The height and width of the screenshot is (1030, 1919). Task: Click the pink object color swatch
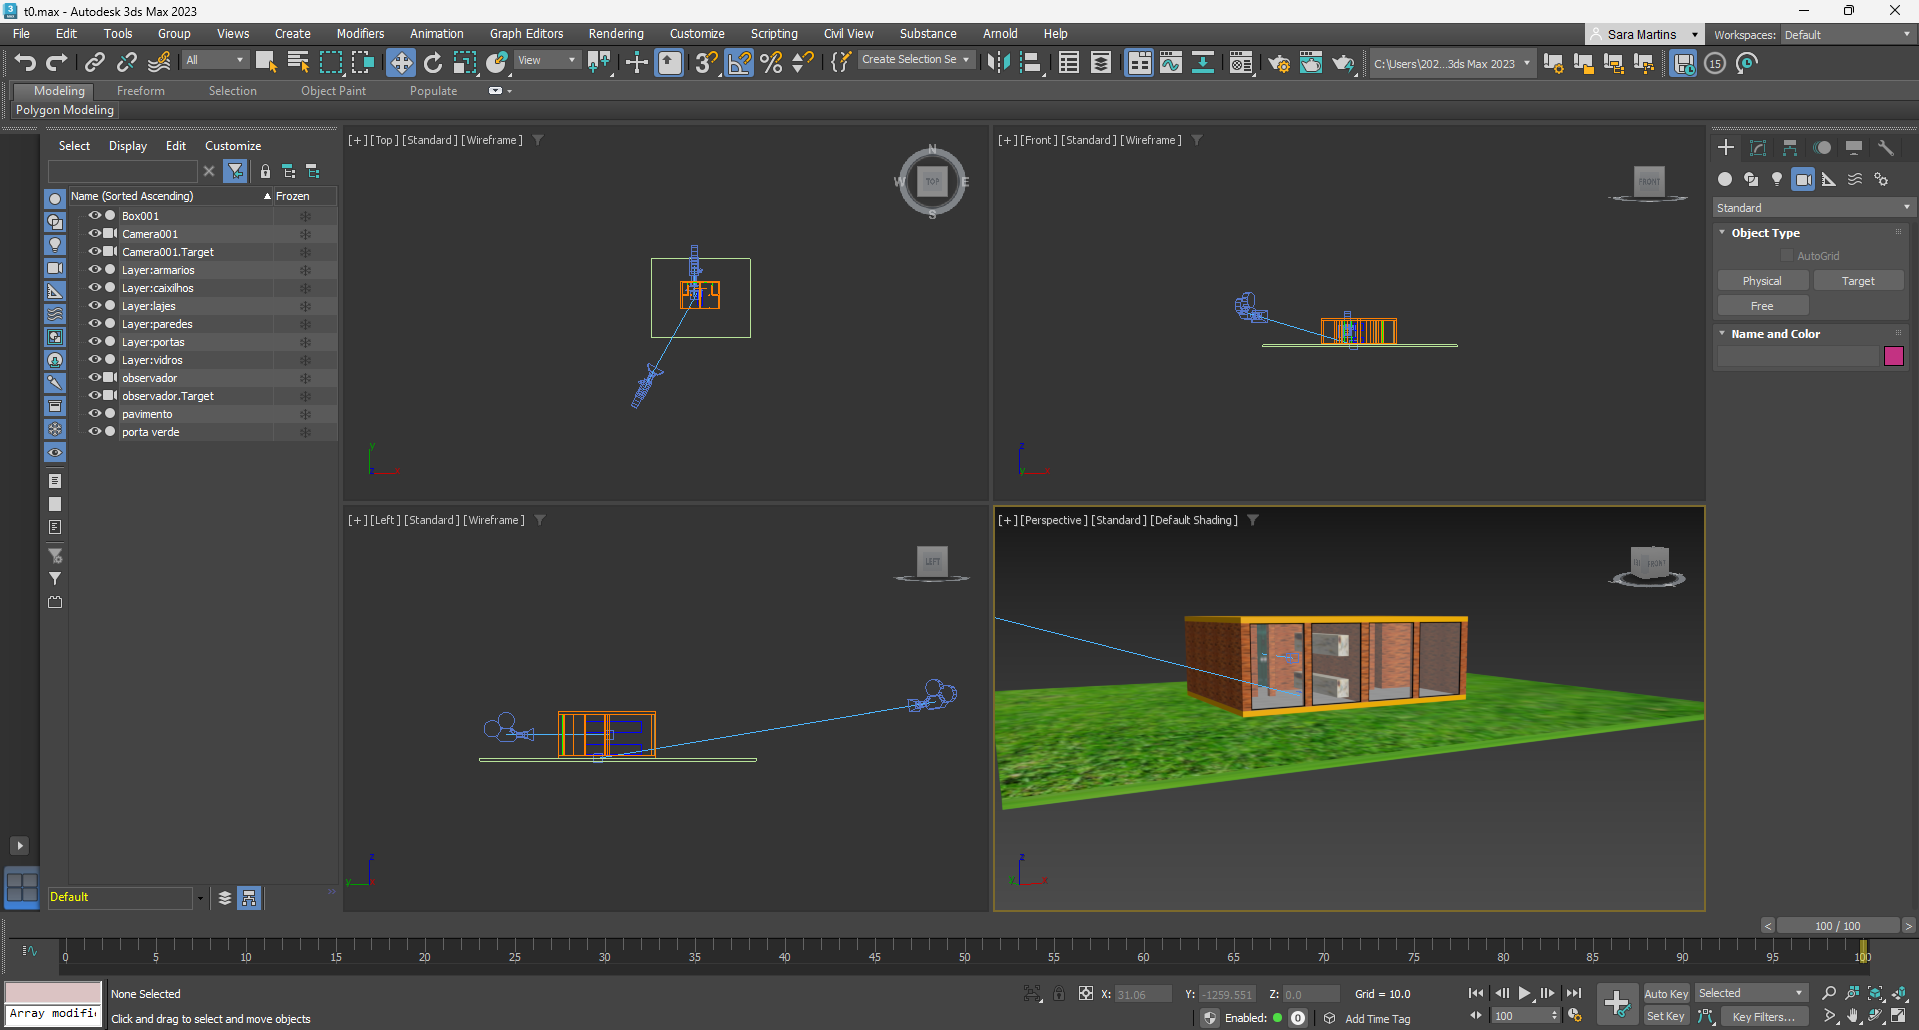tap(1893, 356)
